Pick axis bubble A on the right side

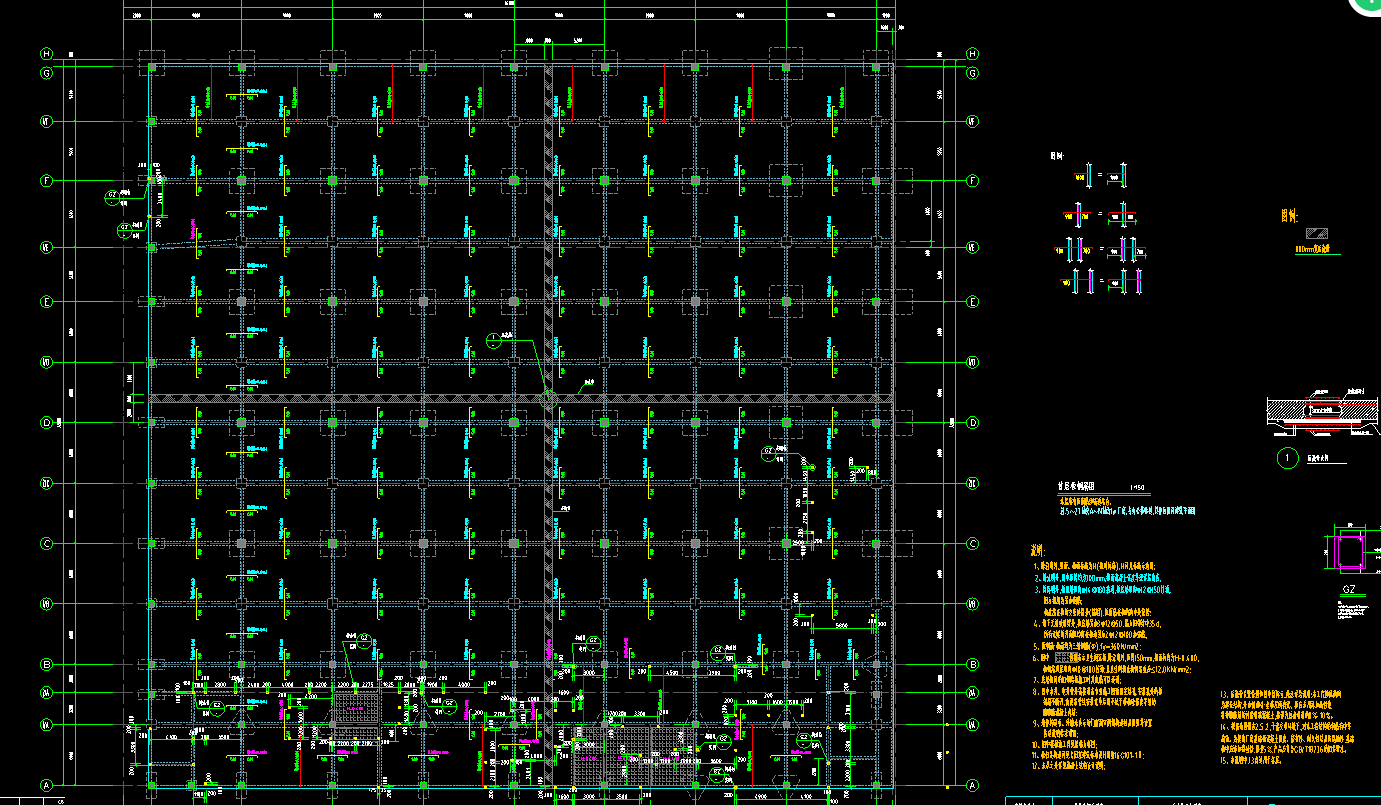974,784
